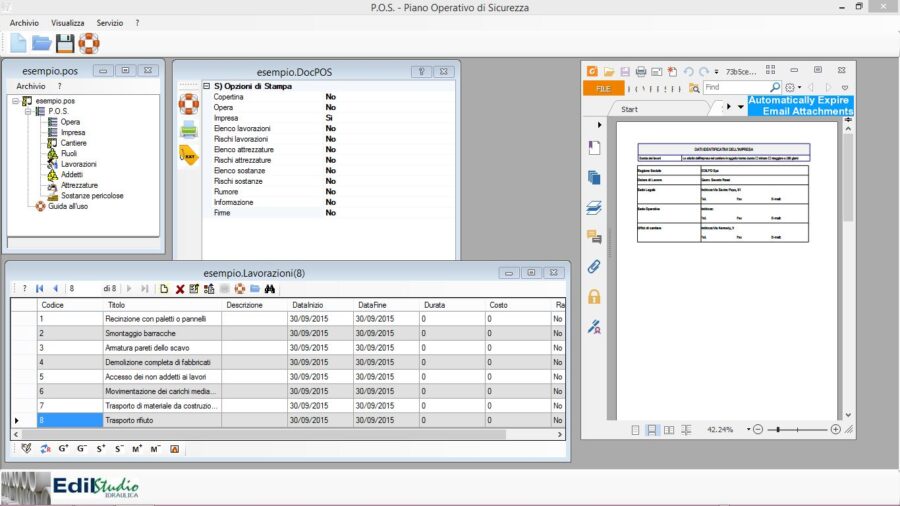Open the security padlock panel in the PDF viewer
Image resolution: width=900 pixels, height=506 pixels.
[594, 297]
